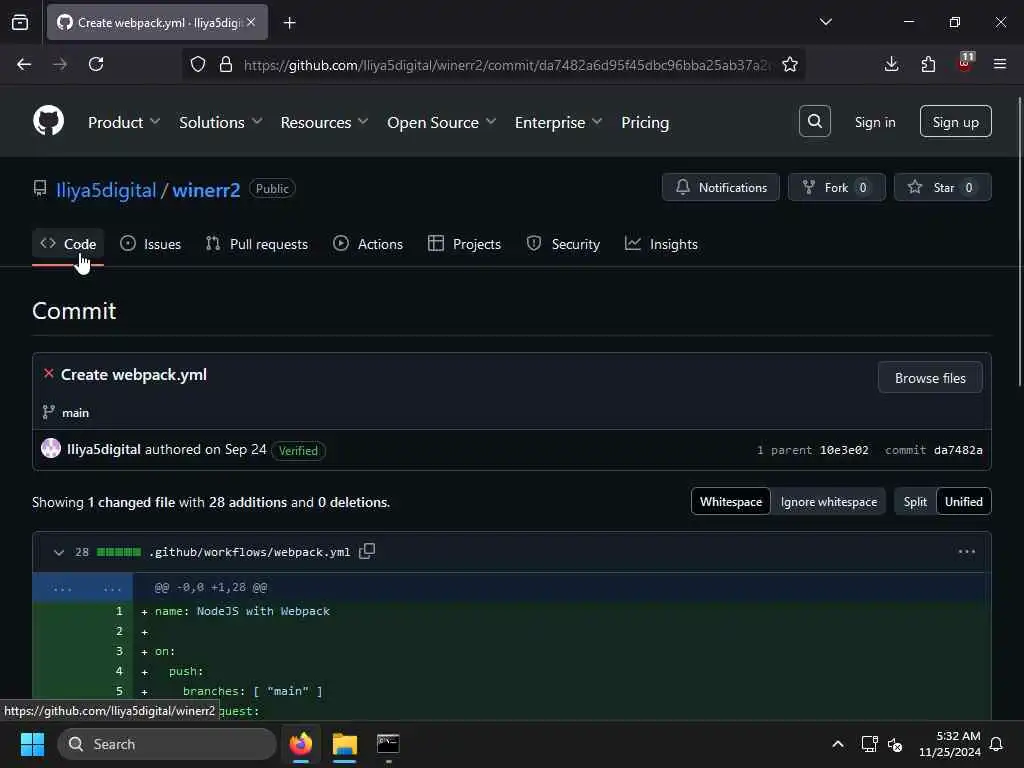Open the Pull requests tab

(257, 244)
